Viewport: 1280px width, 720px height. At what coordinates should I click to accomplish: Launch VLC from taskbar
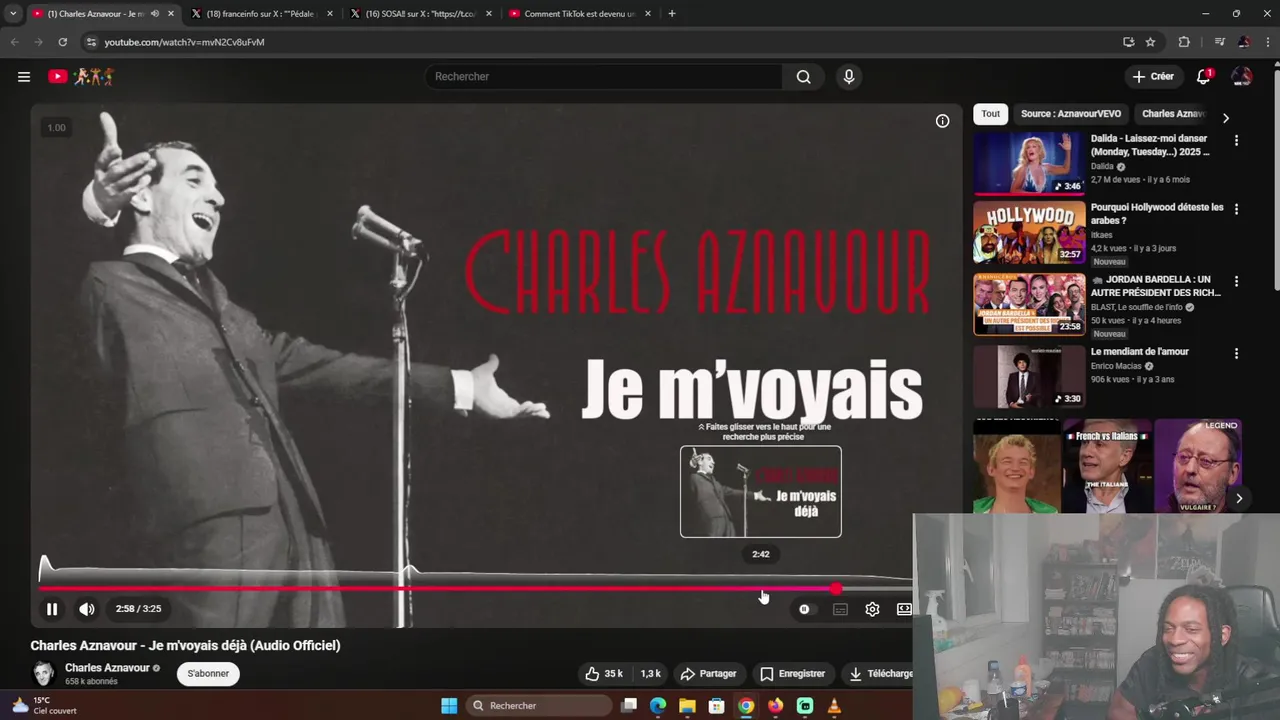[x=834, y=706]
